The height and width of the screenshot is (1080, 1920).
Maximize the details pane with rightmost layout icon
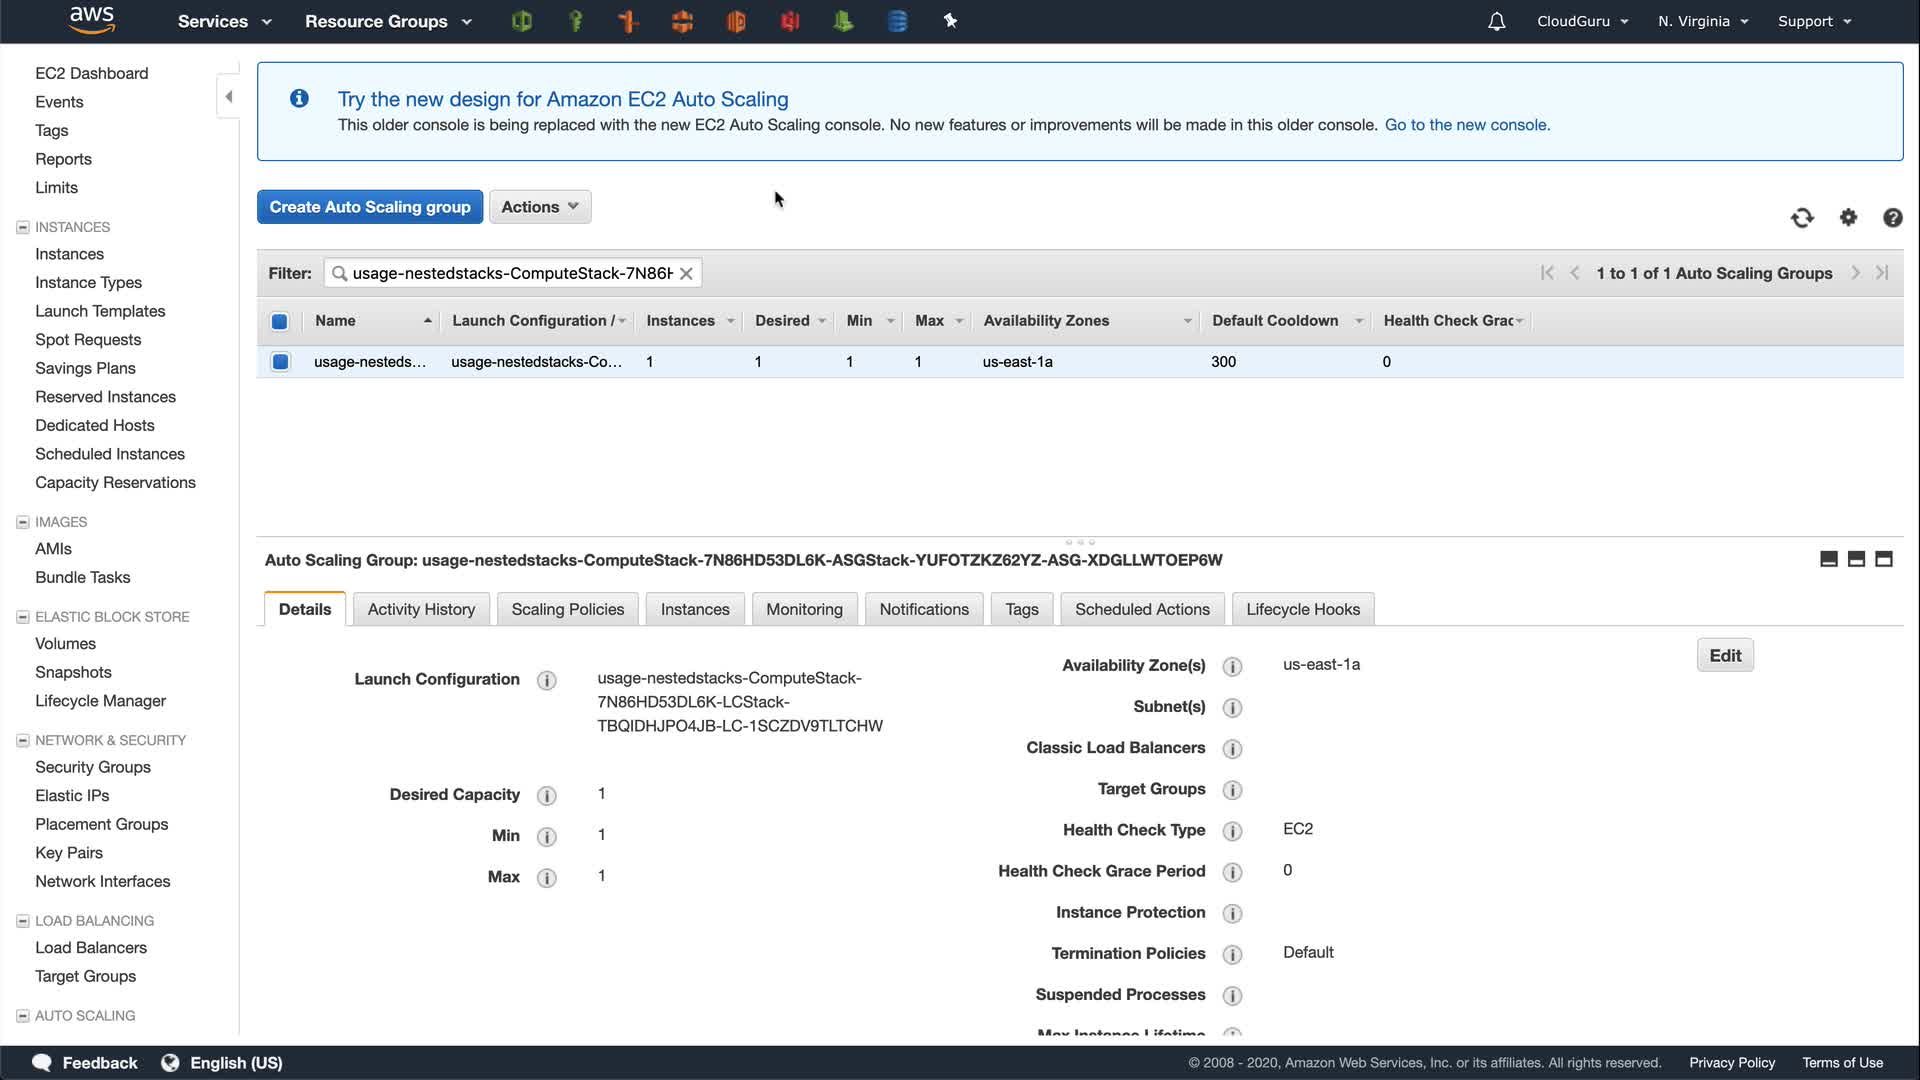(x=1884, y=559)
